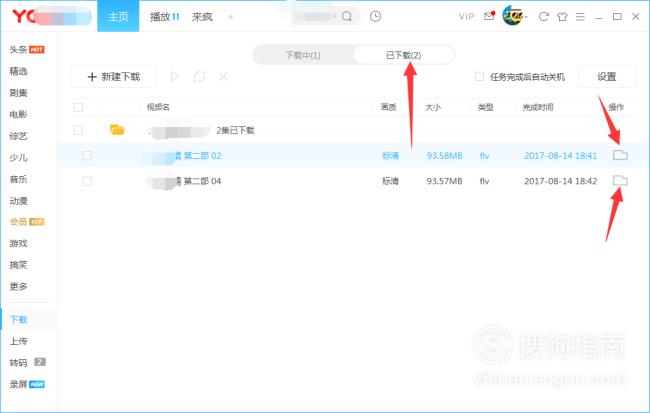Click the 类型 column header
Screen dimensions: 650x413
click(x=485, y=107)
